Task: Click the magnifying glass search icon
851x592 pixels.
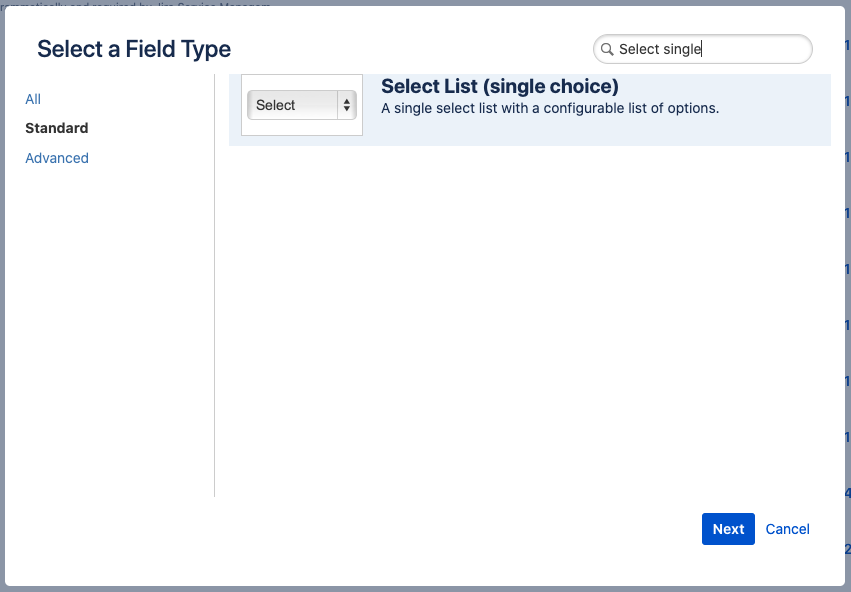Action: point(608,49)
